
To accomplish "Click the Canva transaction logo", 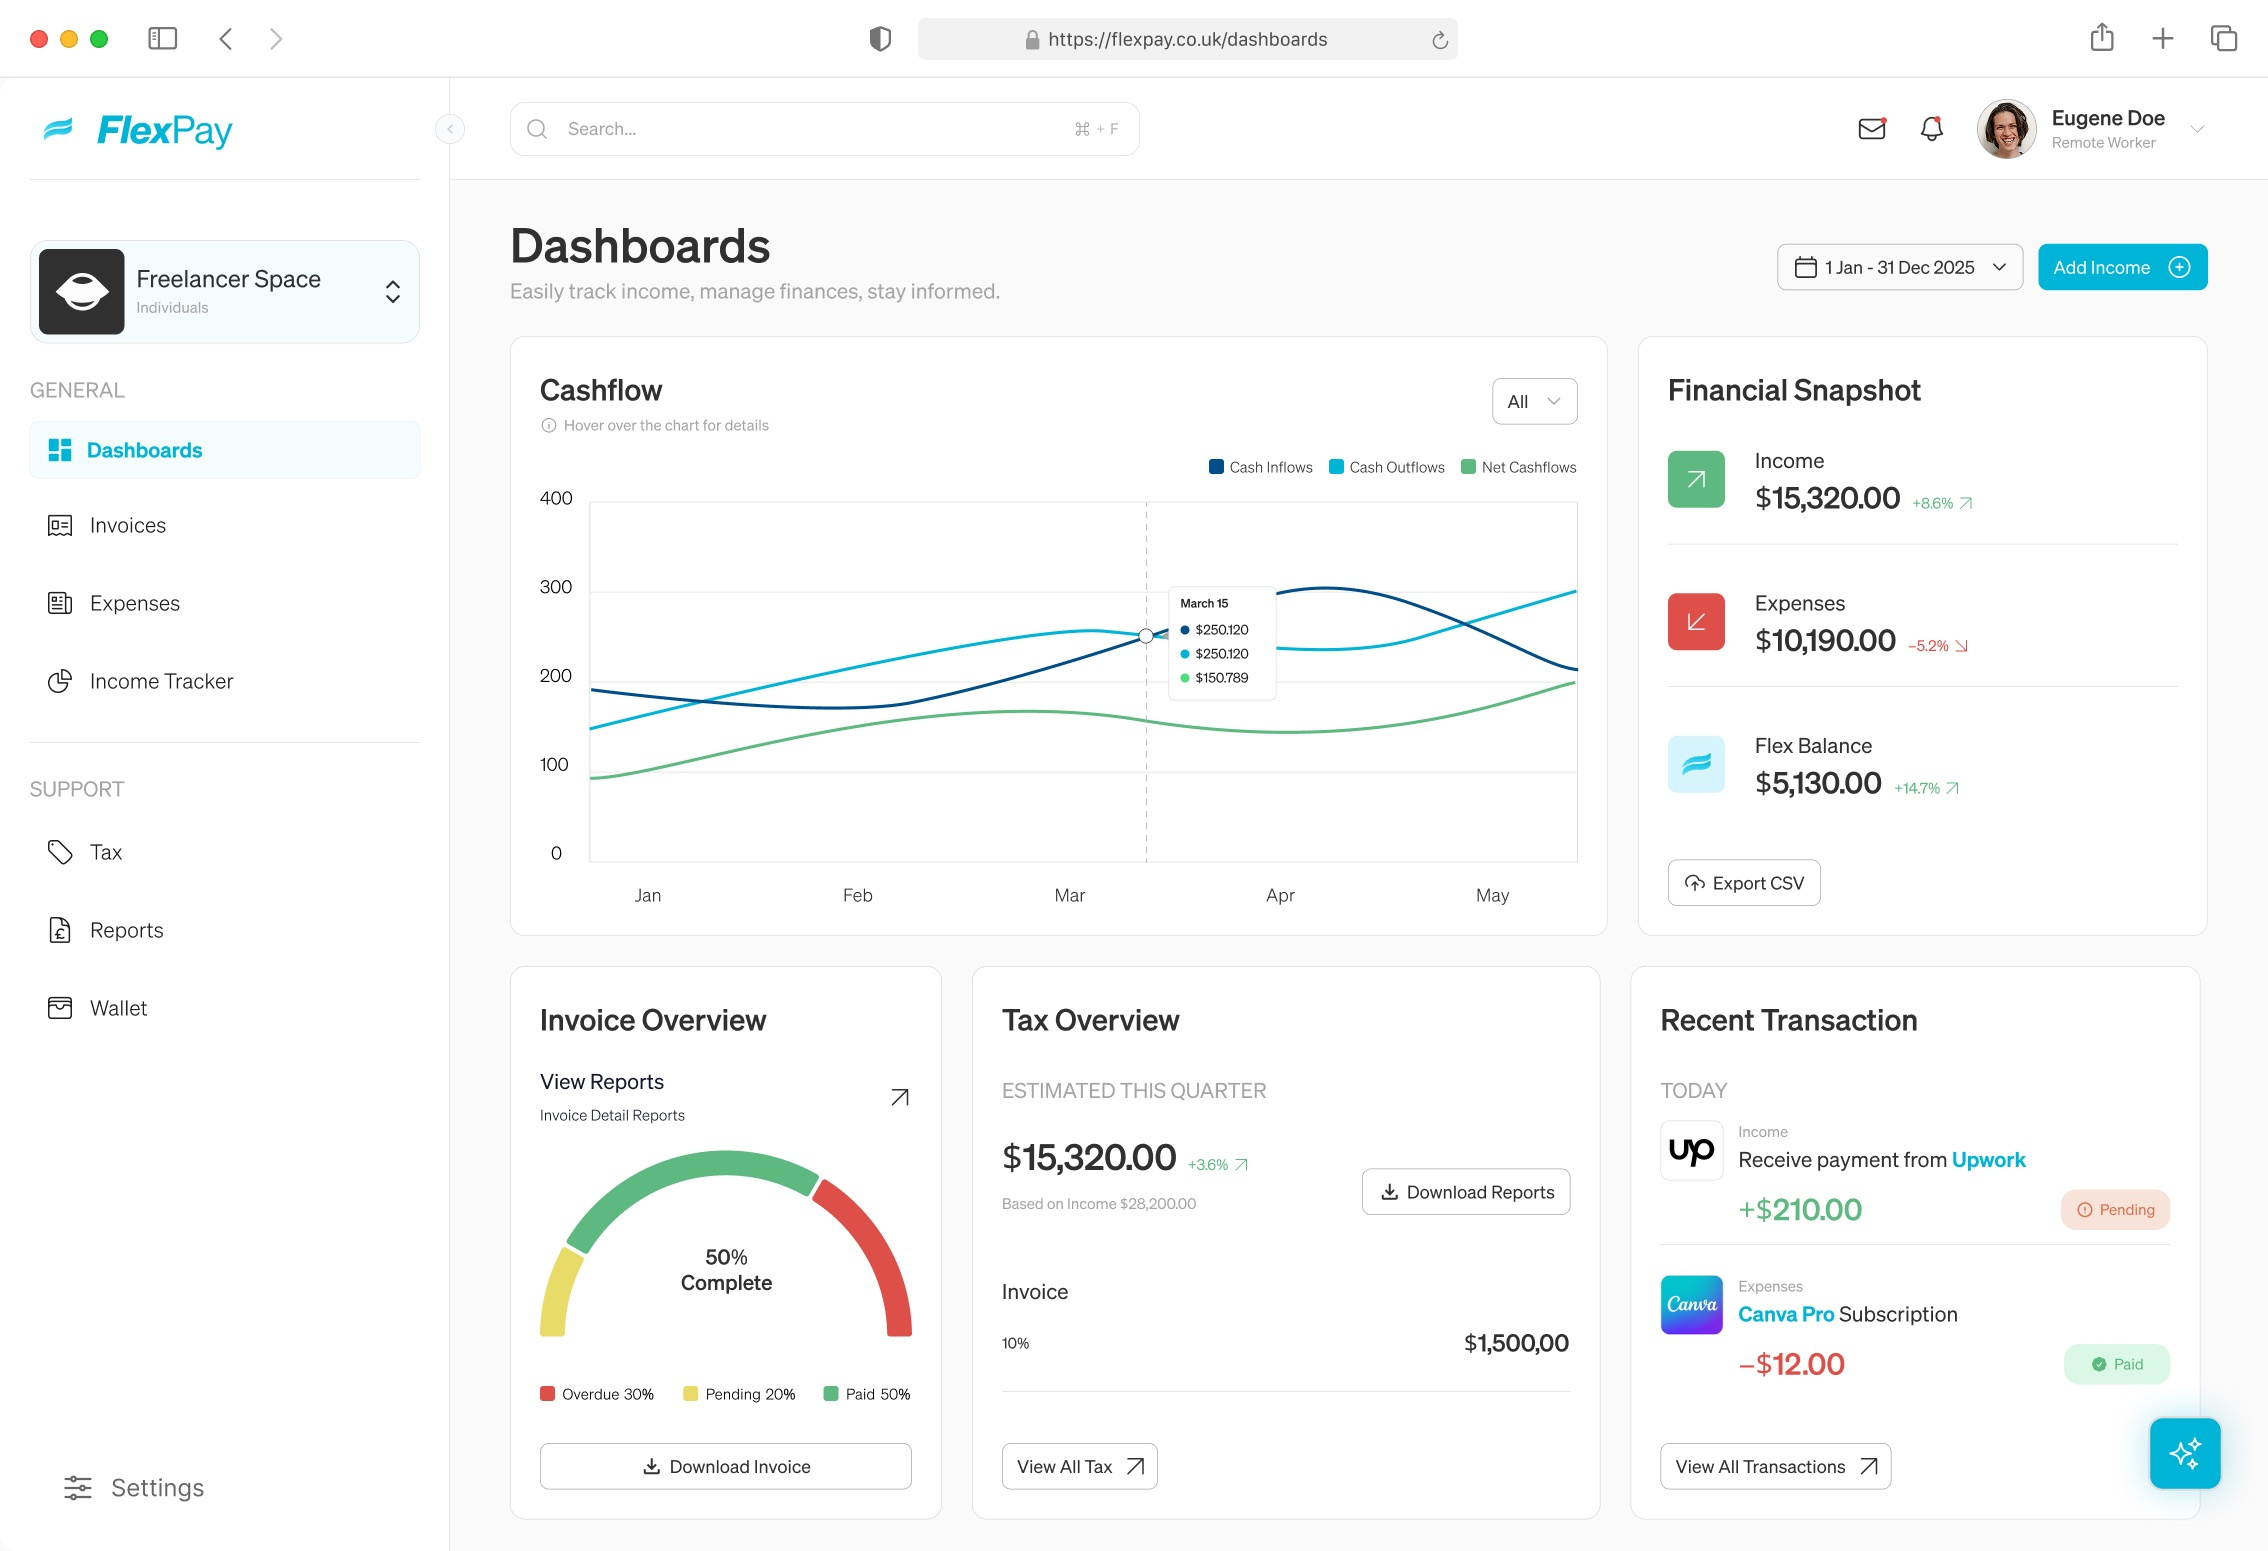I will [1691, 1304].
